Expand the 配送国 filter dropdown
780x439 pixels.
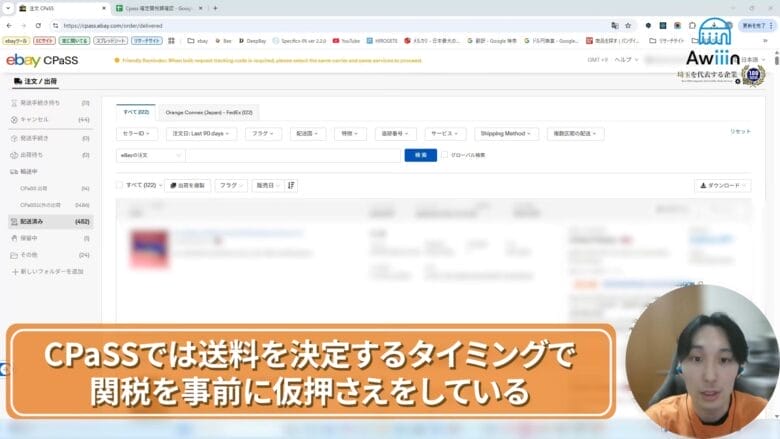307,134
